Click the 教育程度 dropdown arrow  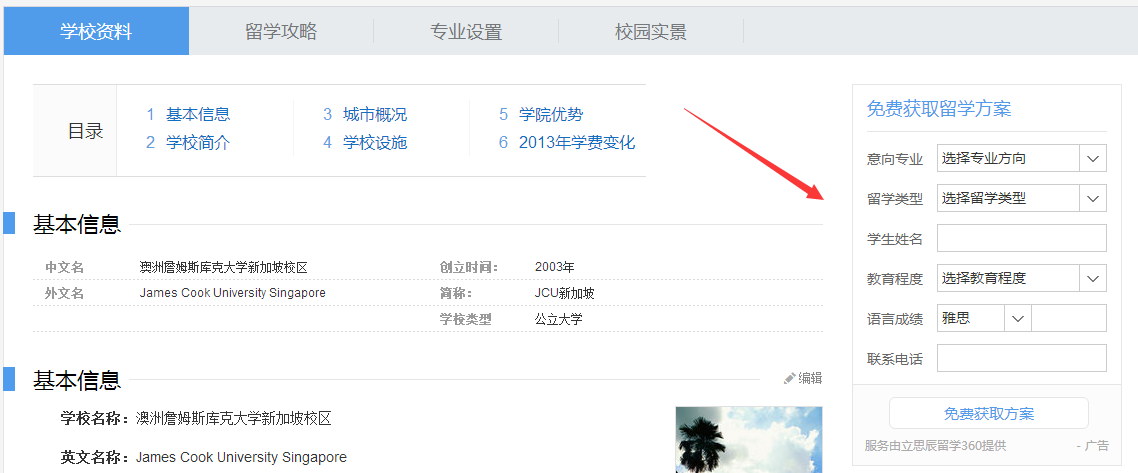click(x=1093, y=278)
